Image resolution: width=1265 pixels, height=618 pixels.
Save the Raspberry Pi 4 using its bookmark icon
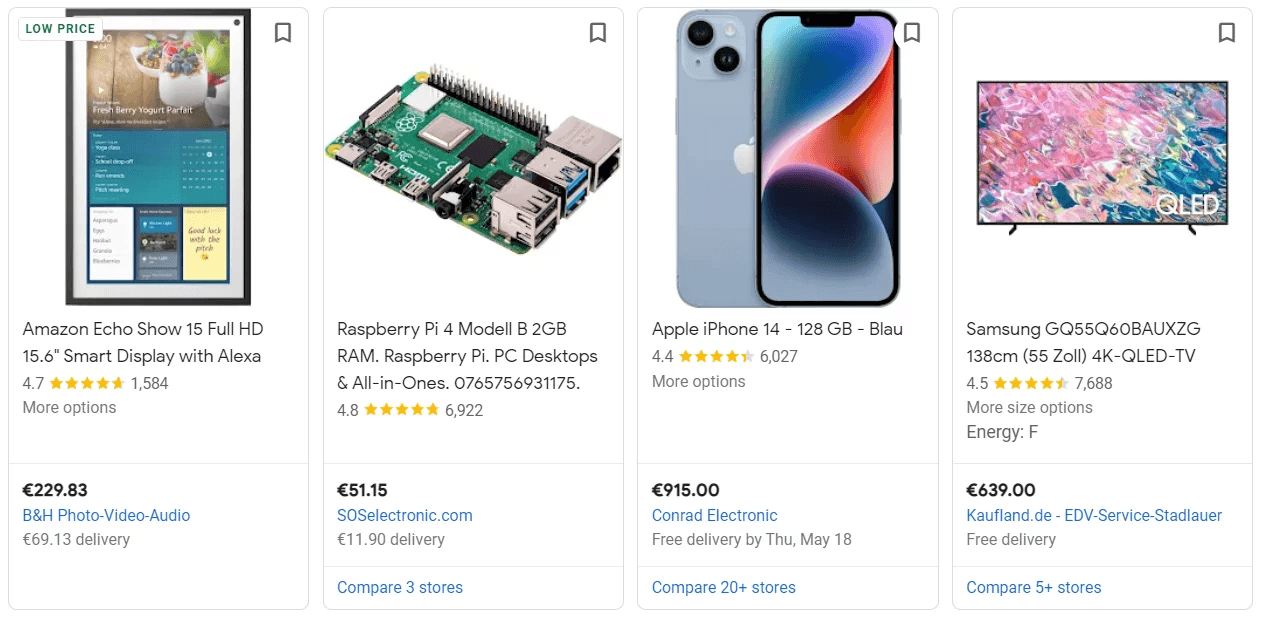pos(598,33)
